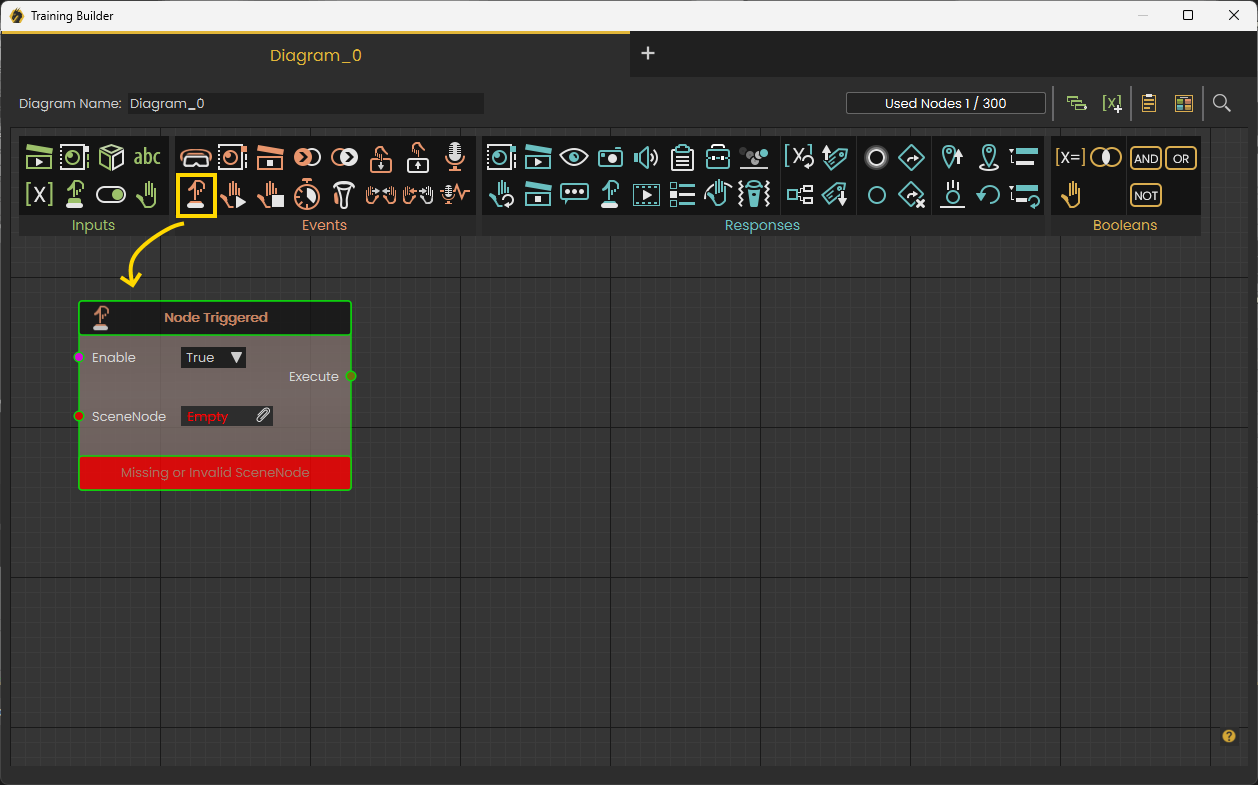Insert the AND boolean node
The width and height of the screenshot is (1258, 785).
(x=1146, y=158)
